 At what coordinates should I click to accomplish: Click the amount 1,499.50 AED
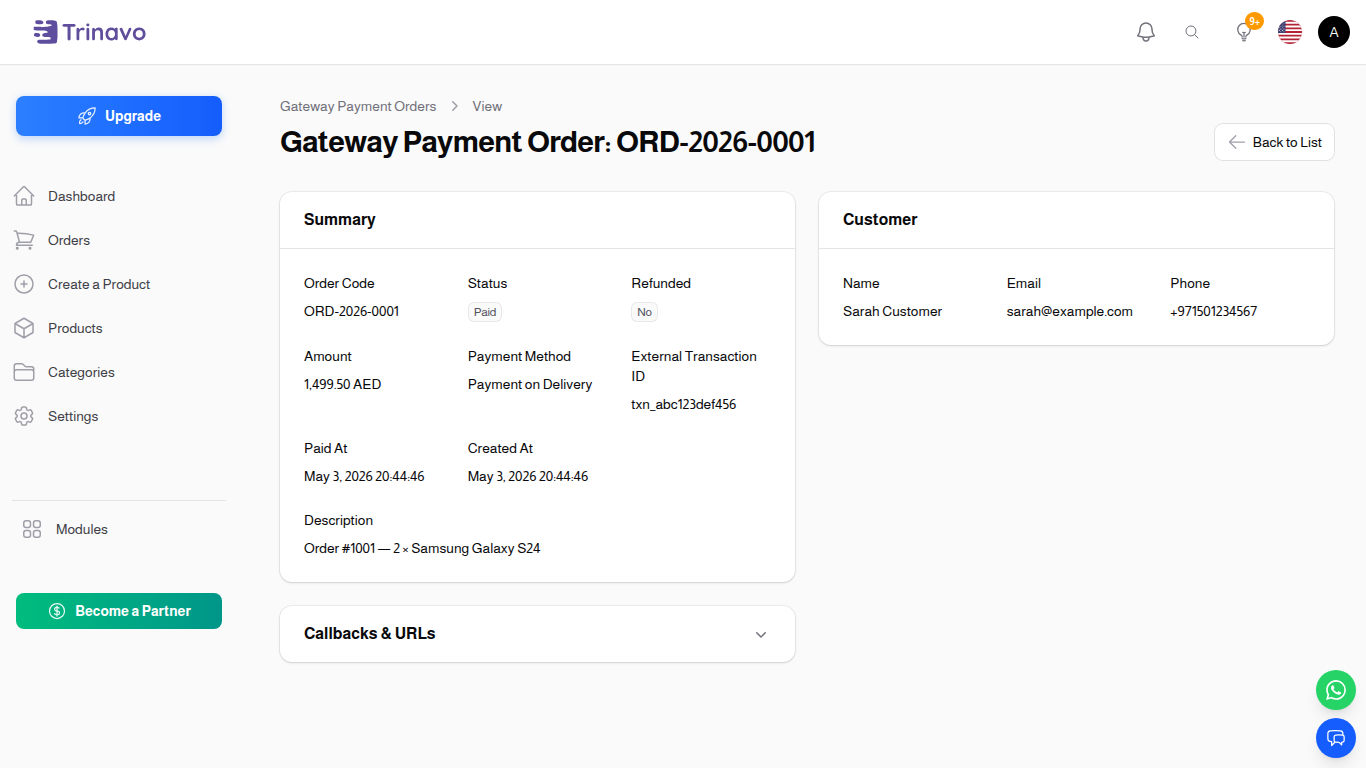coord(342,384)
